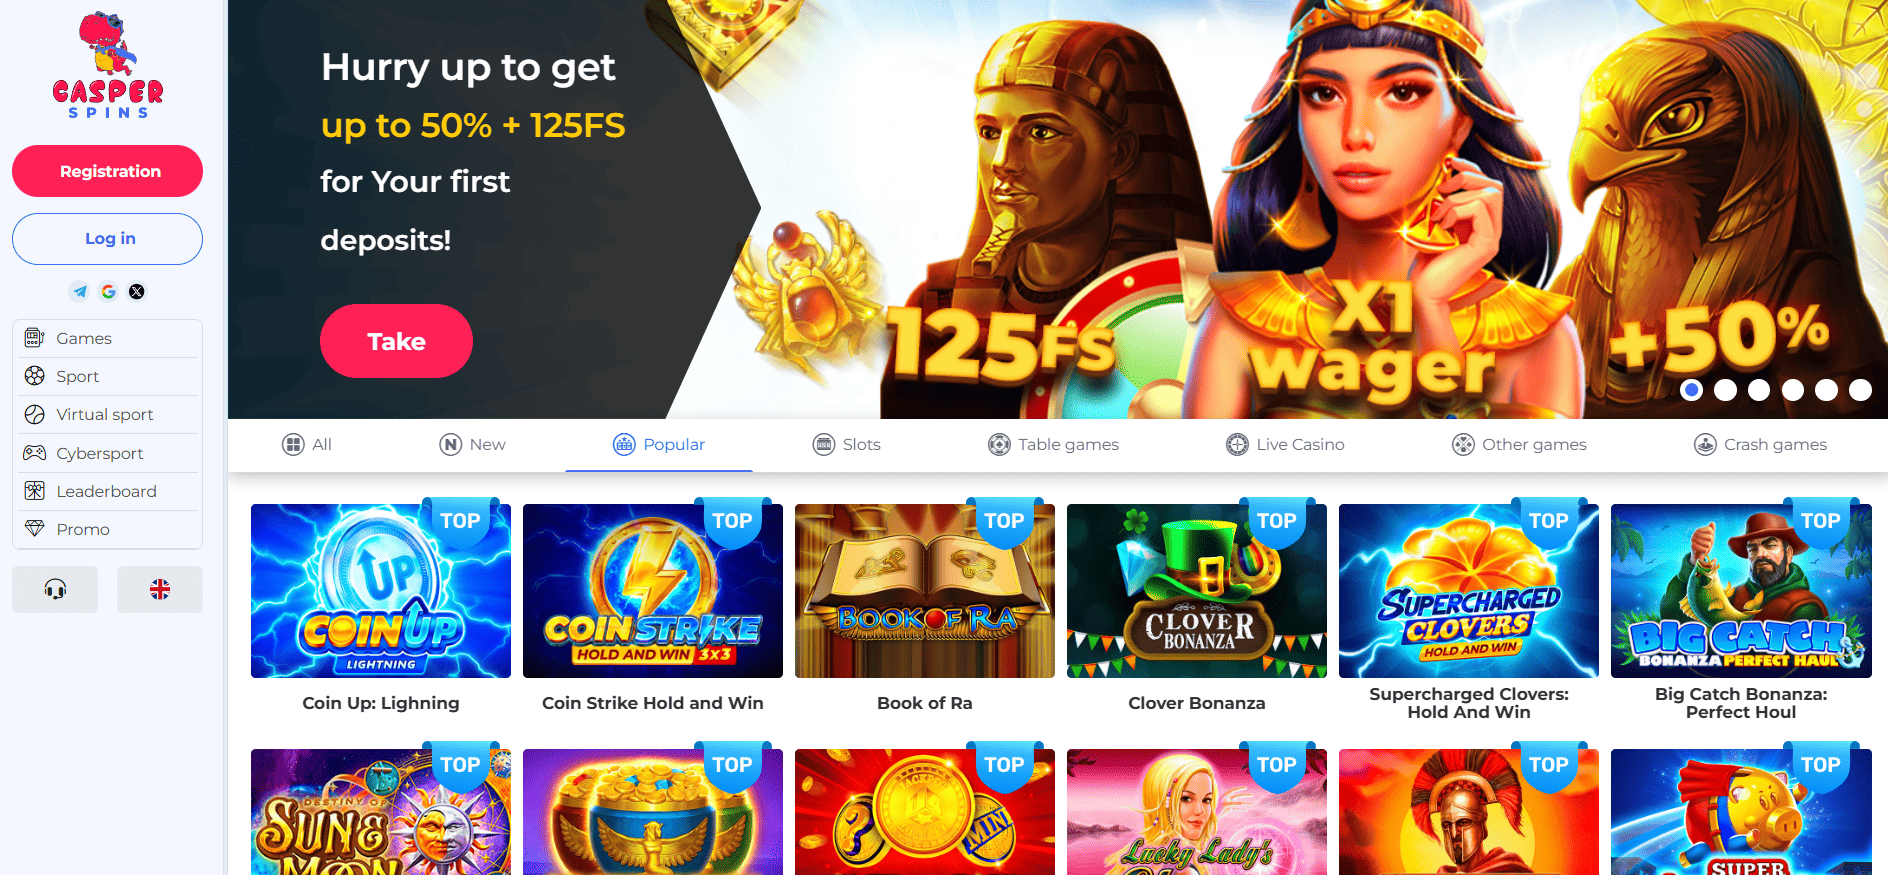Screen dimensions: 1888x875
Task: Select the fourth banner slide dot
Action: pos(1793,390)
